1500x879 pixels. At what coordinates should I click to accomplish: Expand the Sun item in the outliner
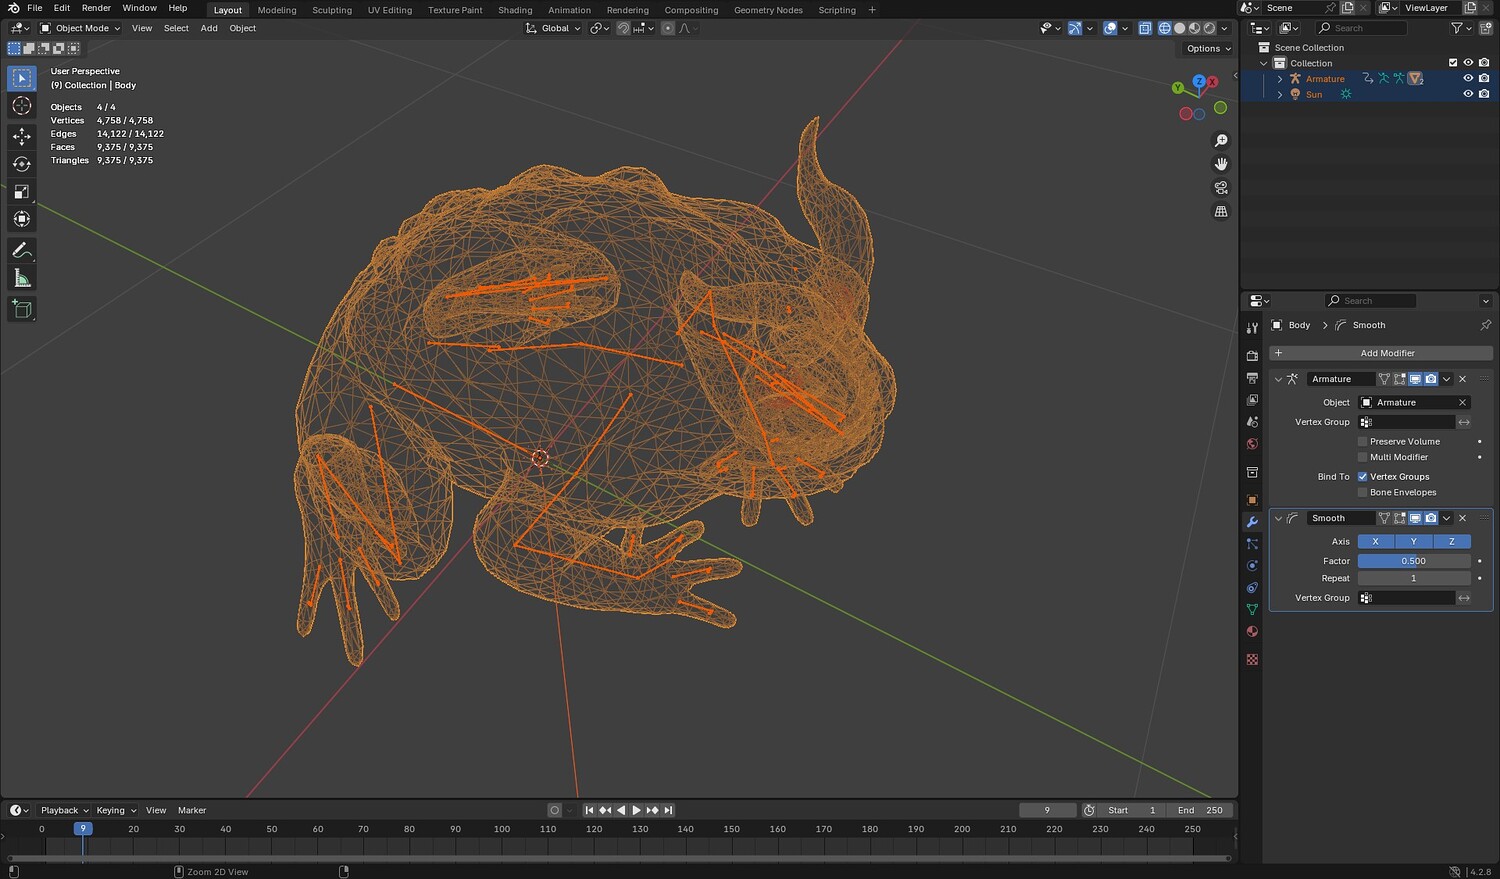pyautogui.click(x=1280, y=94)
